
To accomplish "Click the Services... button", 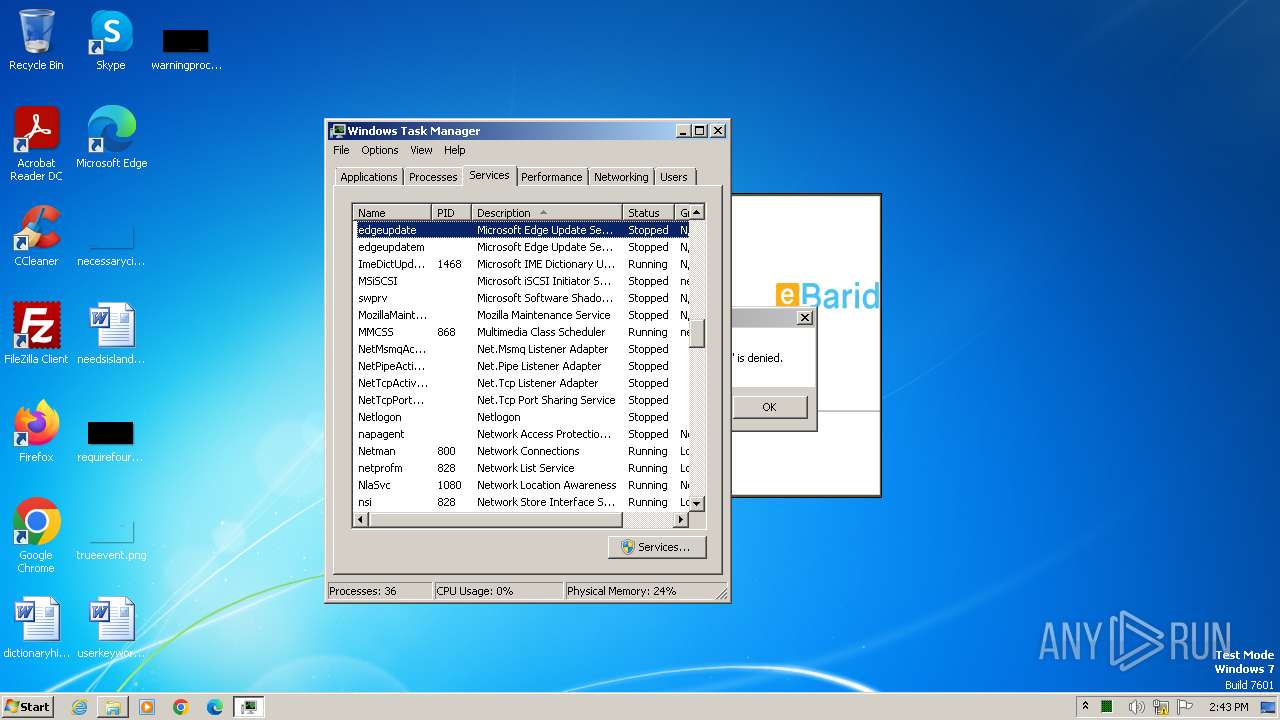I will pos(656,547).
